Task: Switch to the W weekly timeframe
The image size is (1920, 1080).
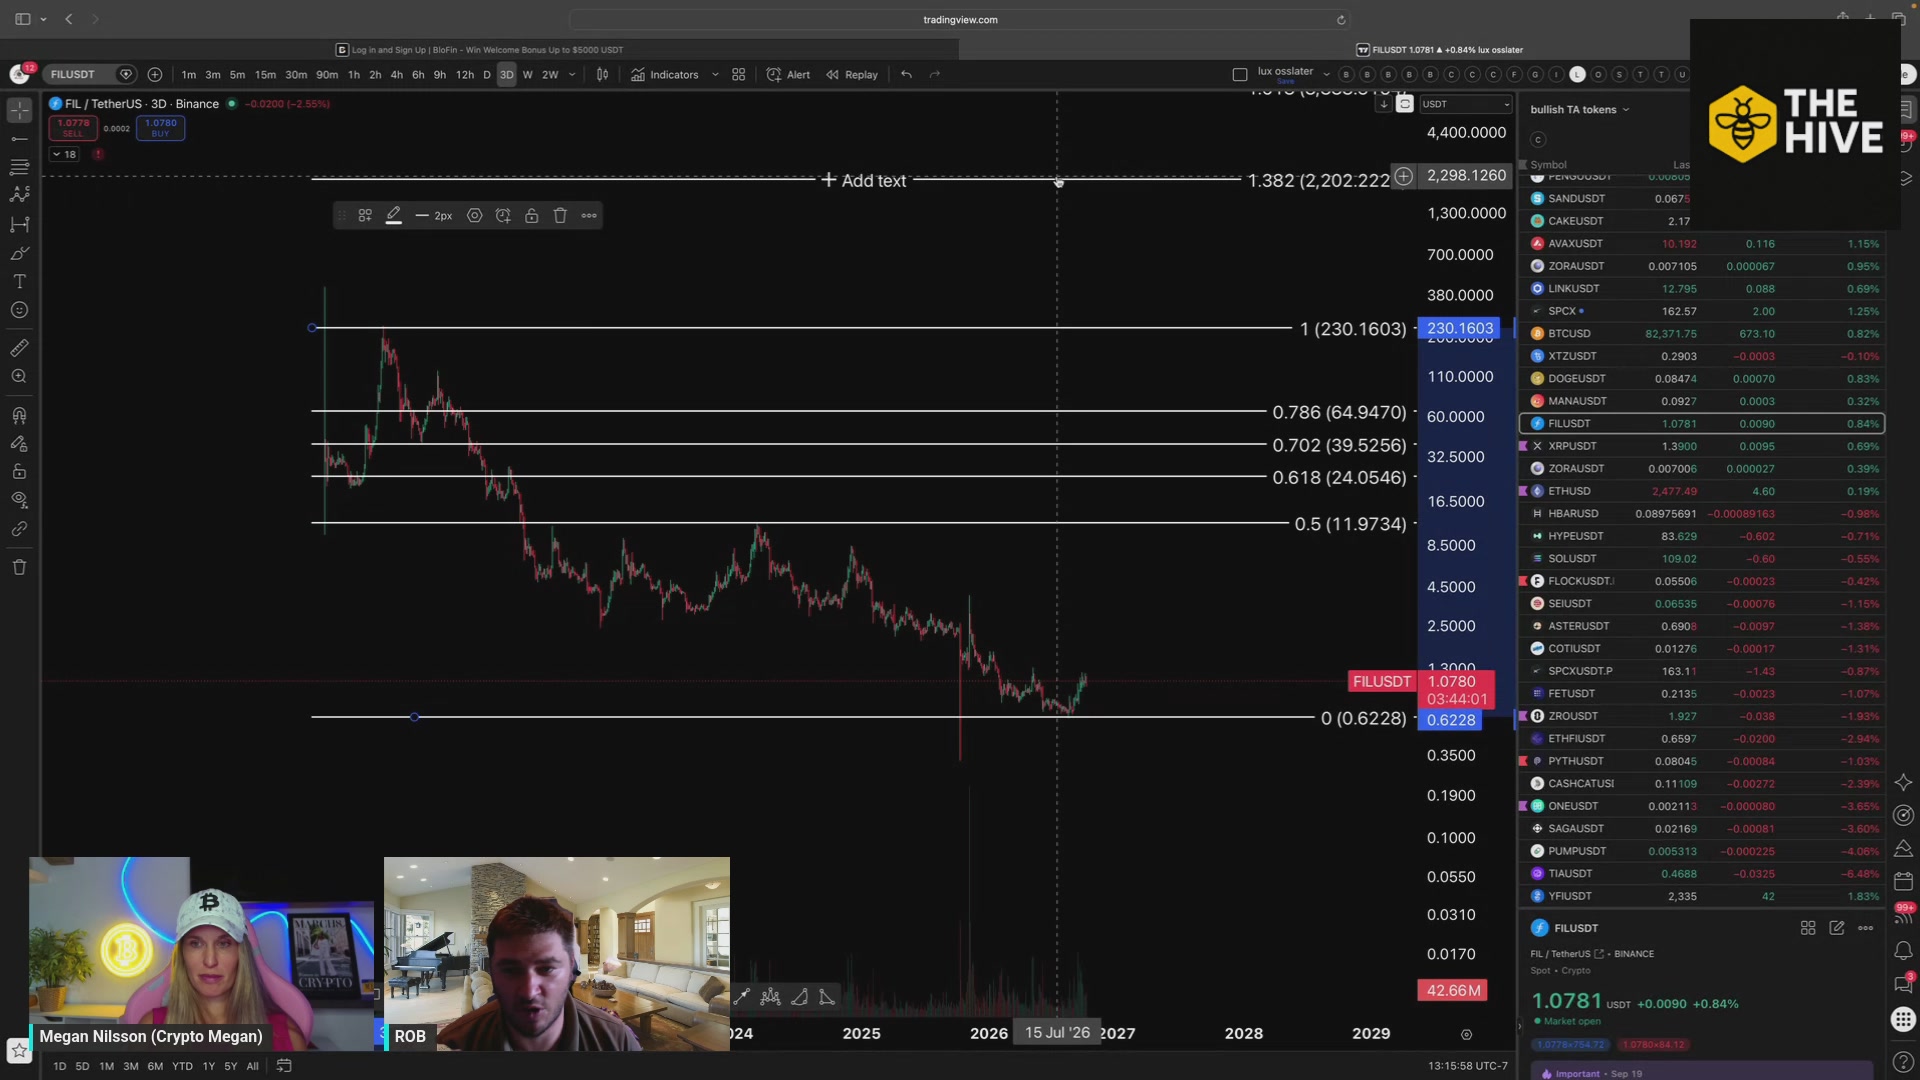Action: point(527,74)
